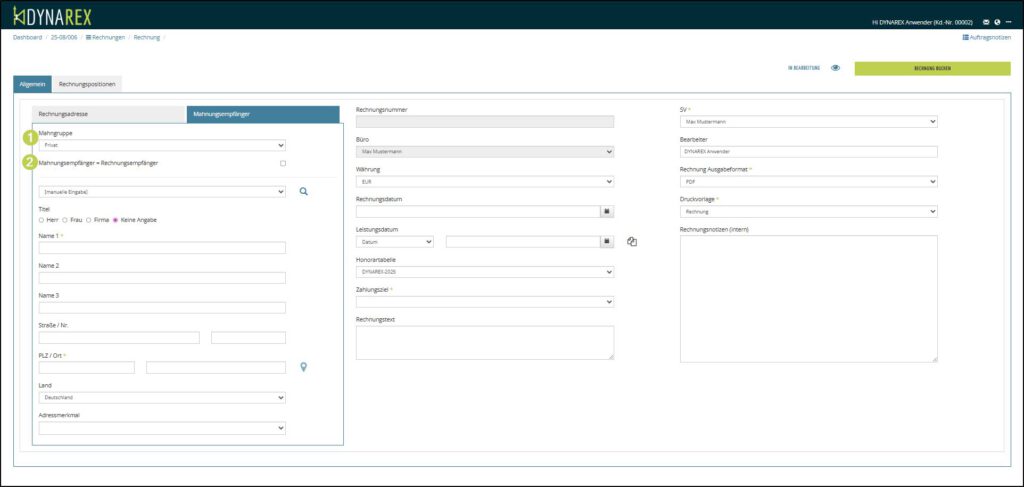Image resolution: width=1024 pixels, height=487 pixels.
Task: Click the magnifier search icon beside manuelle Eingabe
Action: [304, 191]
